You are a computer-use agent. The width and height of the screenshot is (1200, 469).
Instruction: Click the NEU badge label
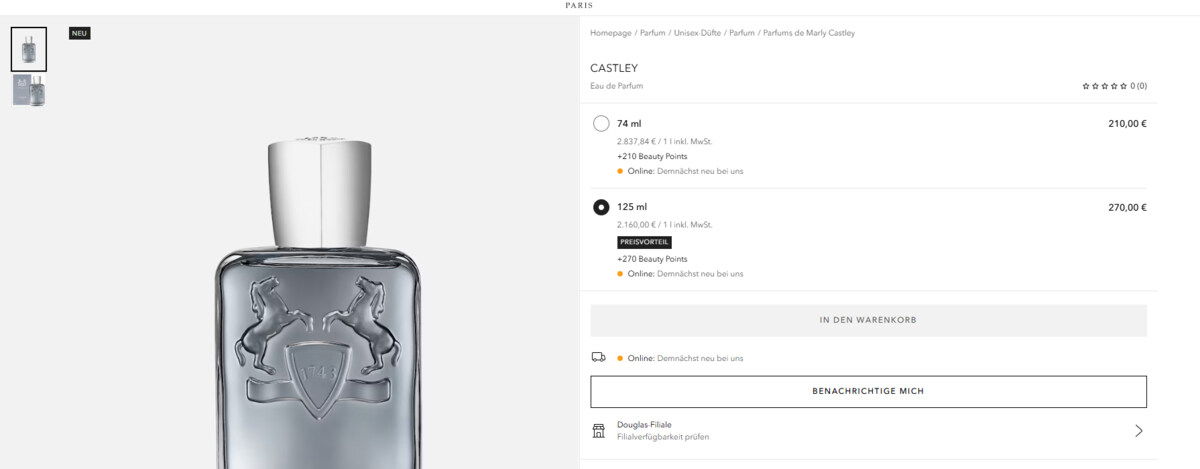[80, 33]
